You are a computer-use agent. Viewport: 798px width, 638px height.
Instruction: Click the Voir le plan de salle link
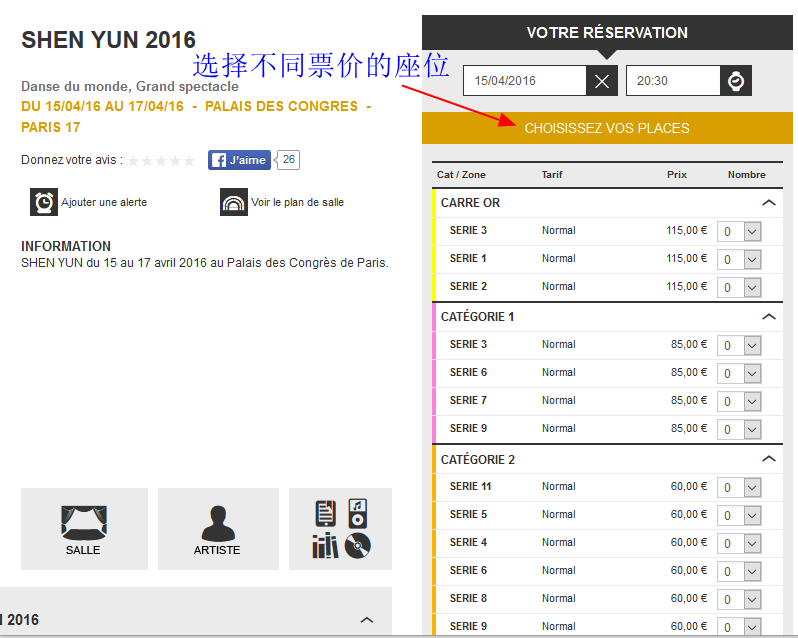(297, 202)
